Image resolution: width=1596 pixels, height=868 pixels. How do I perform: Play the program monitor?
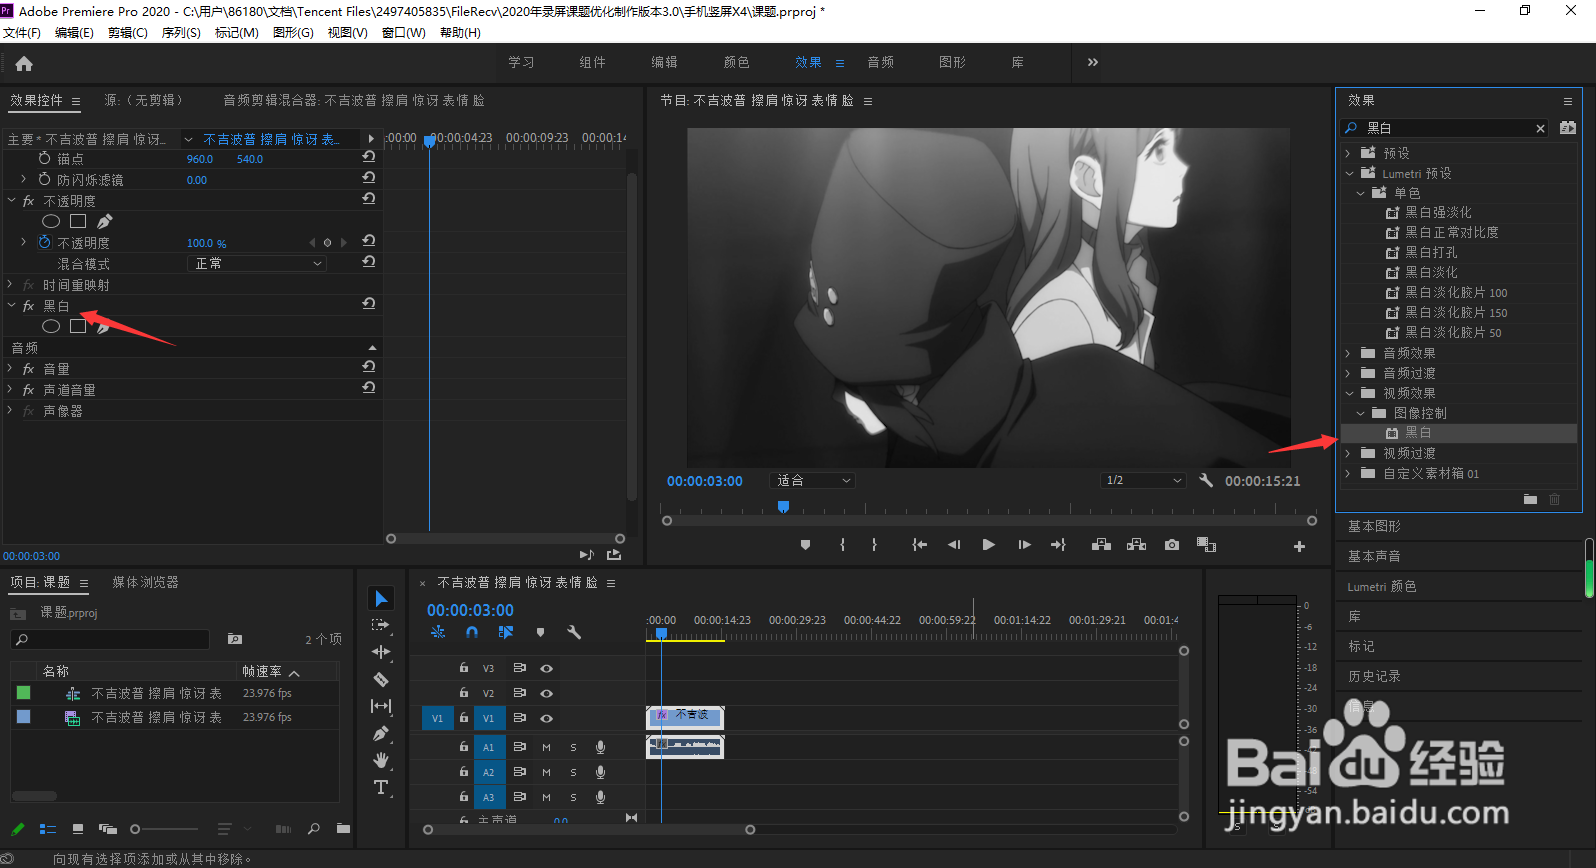[988, 545]
